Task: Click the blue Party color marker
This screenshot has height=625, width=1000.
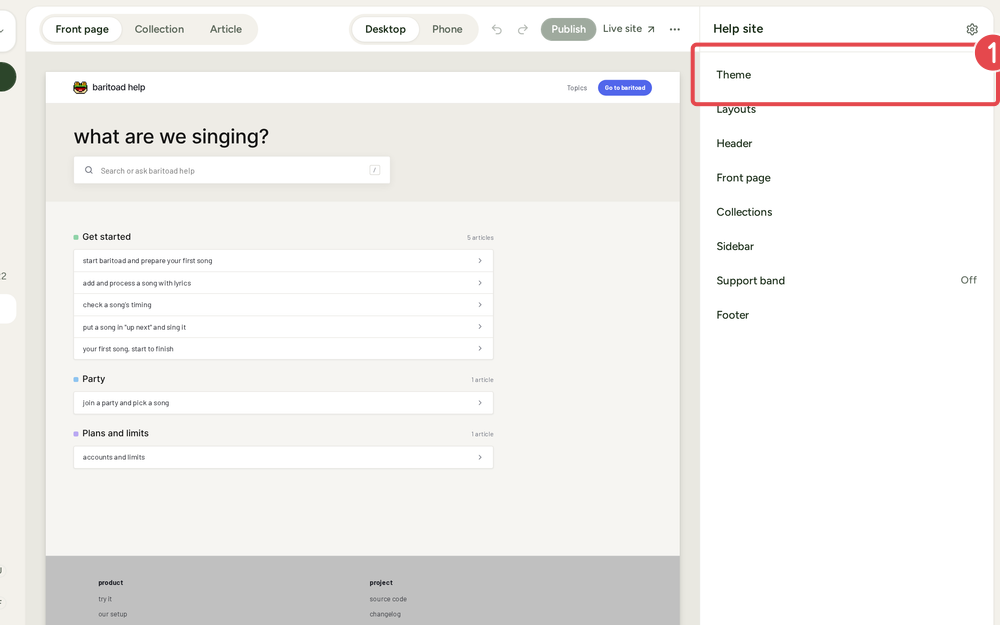Action: click(x=76, y=379)
